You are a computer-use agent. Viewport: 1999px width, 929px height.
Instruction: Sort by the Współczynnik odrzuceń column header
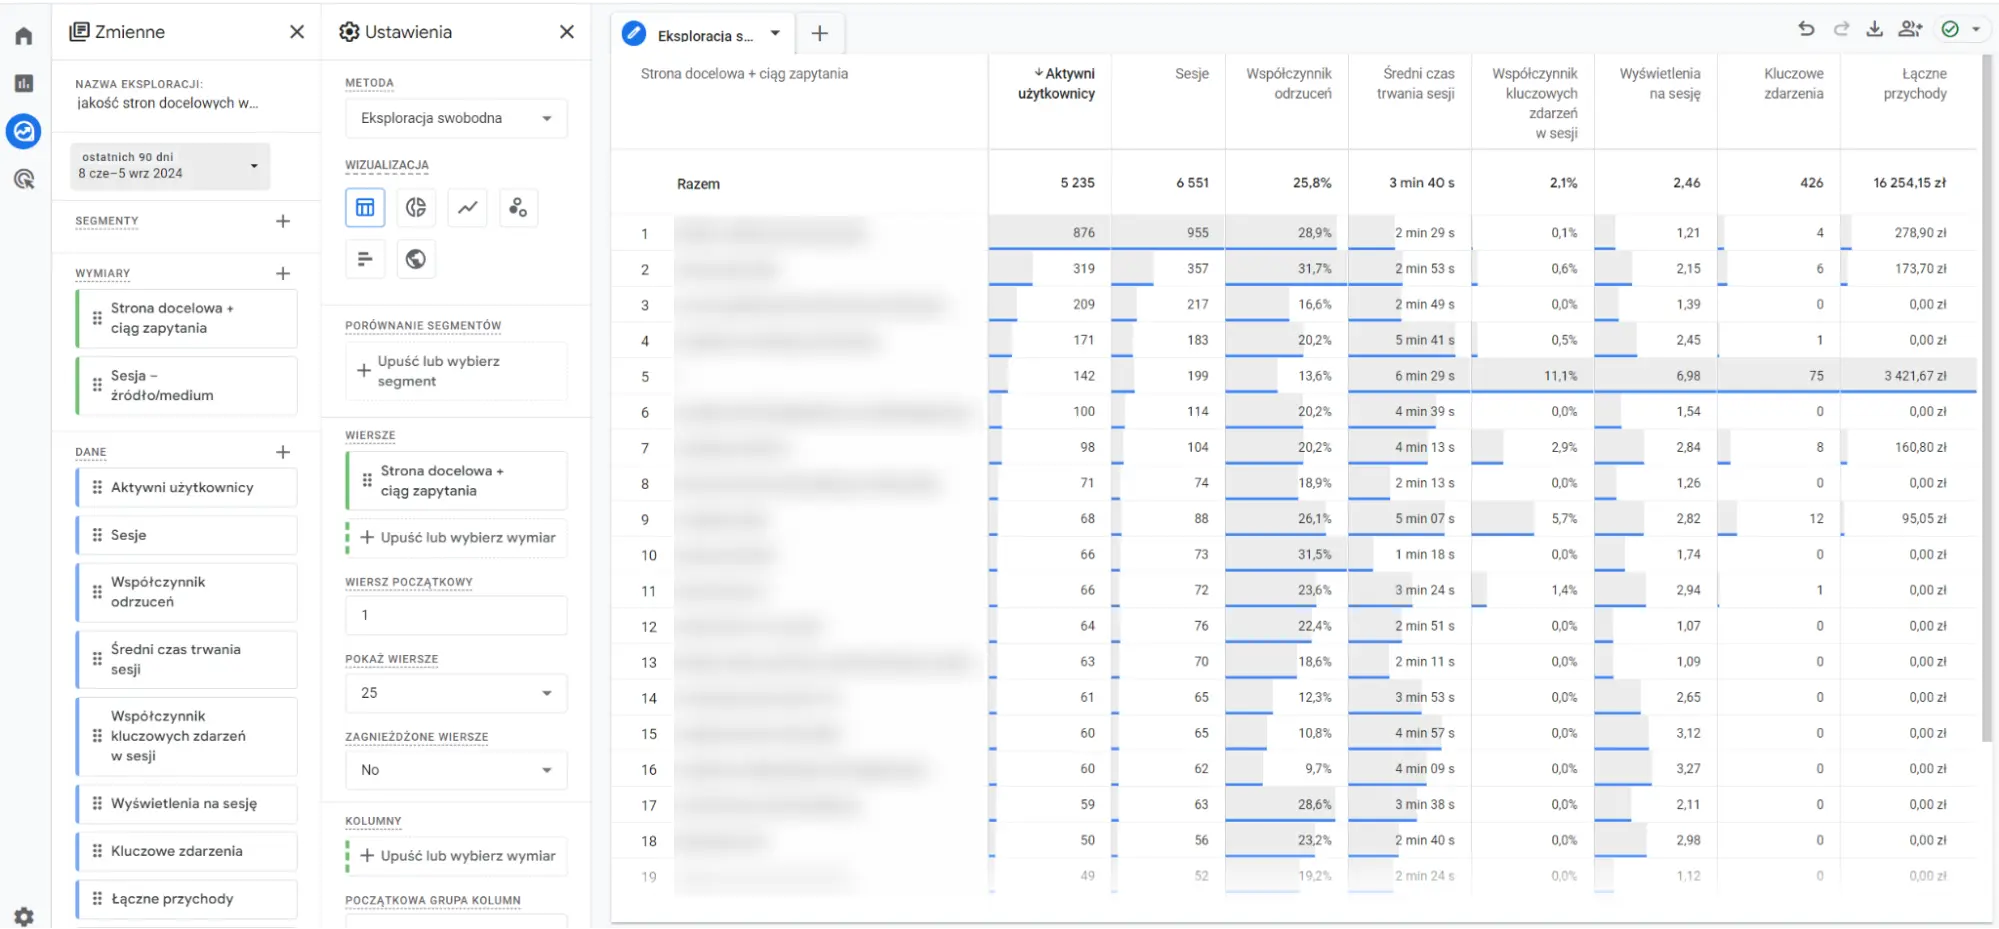1289,84
